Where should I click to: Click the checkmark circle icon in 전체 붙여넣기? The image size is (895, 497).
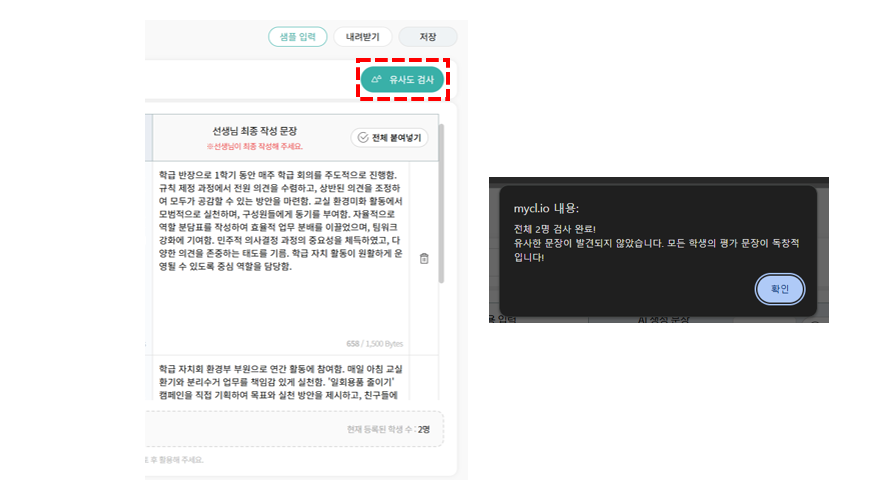363,138
